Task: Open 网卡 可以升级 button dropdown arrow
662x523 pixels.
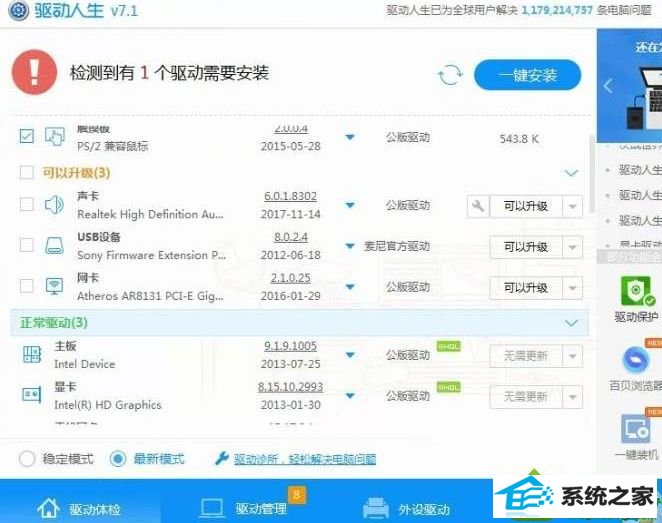Action: coord(572,288)
